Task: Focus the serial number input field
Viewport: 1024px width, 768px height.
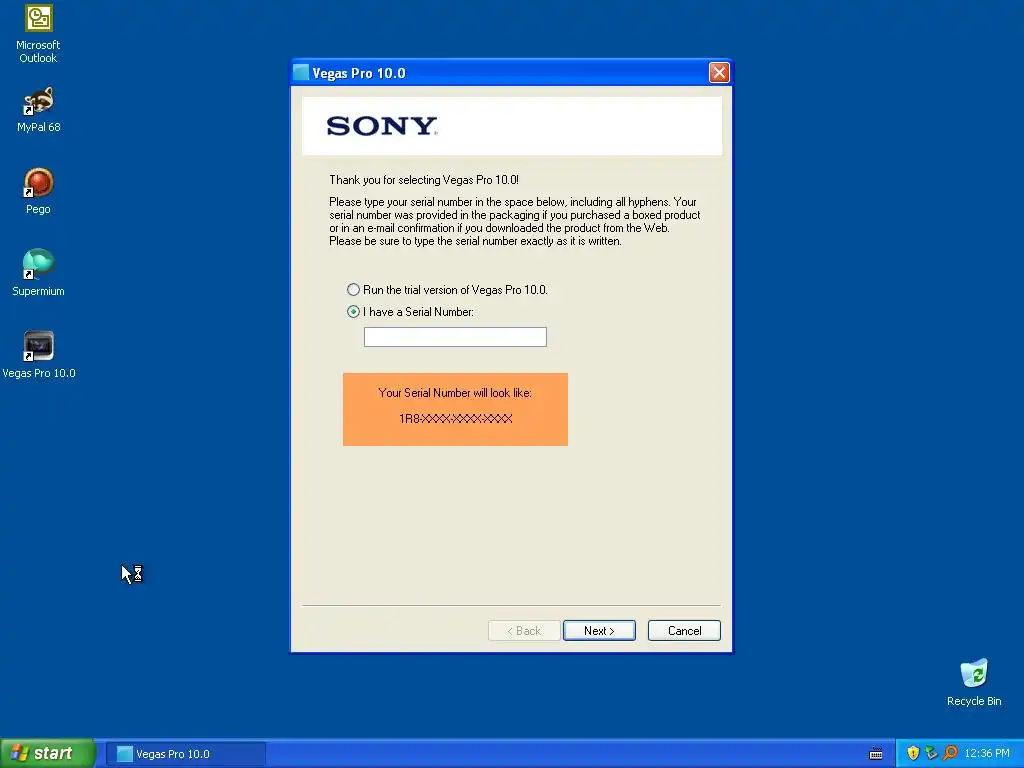Action: pyautogui.click(x=455, y=337)
